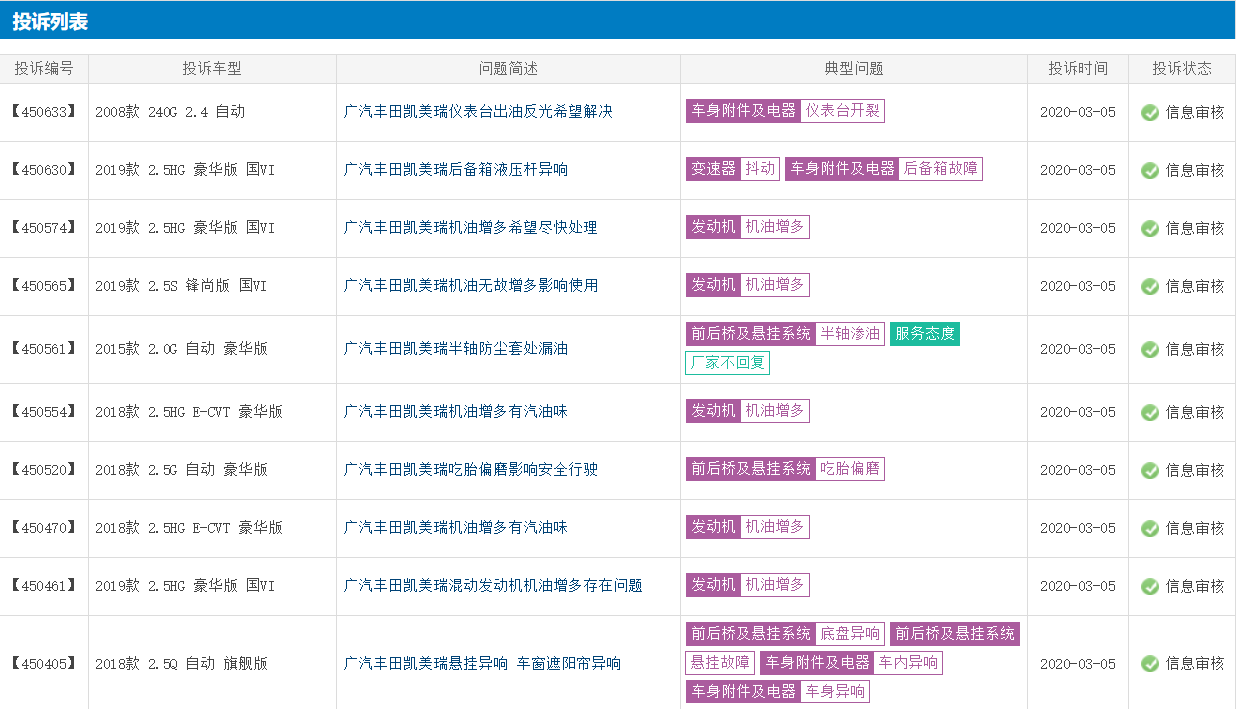
Task: Click the 投诉时间 column header
Action: click(x=1078, y=69)
